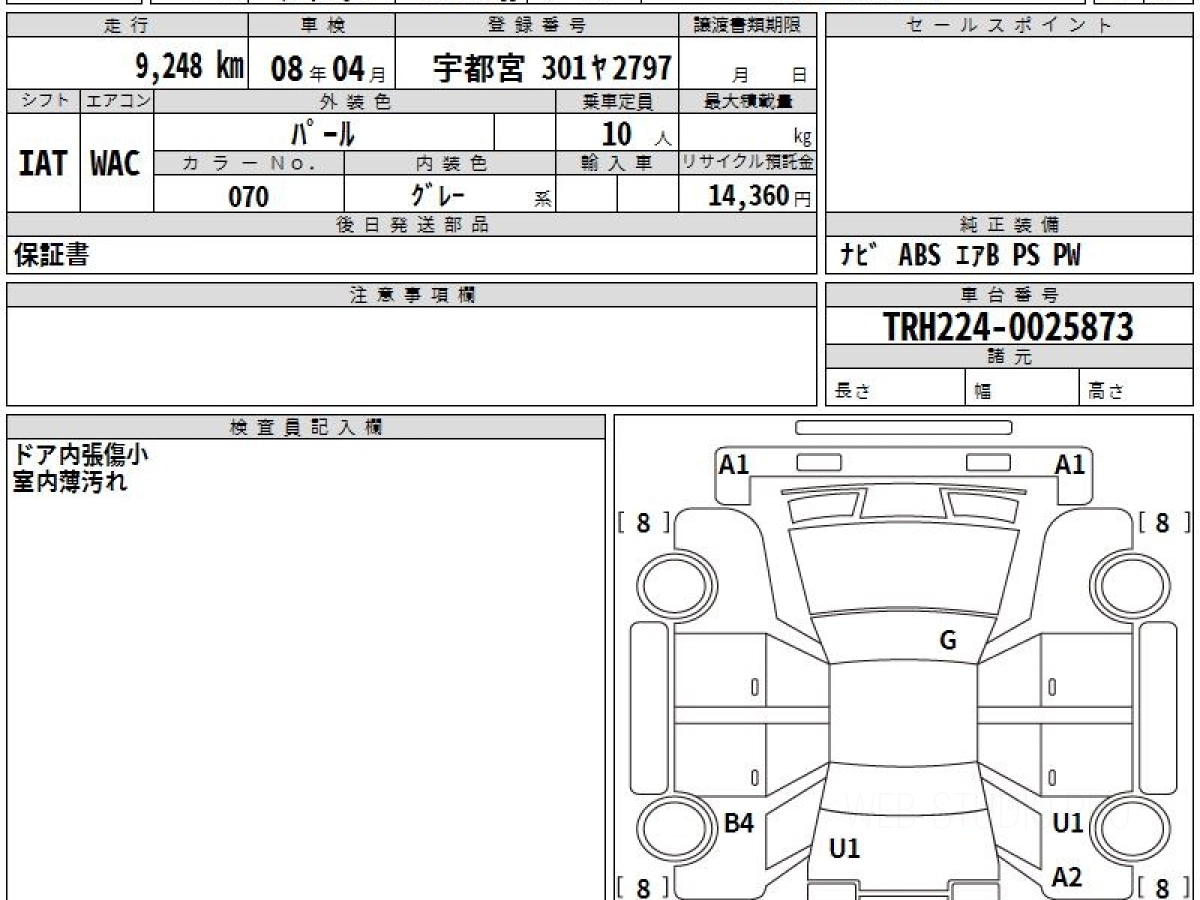Select the U1 mark on the rear panel
The image size is (1200, 900).
pyautogui.click(x=845, y=849)
